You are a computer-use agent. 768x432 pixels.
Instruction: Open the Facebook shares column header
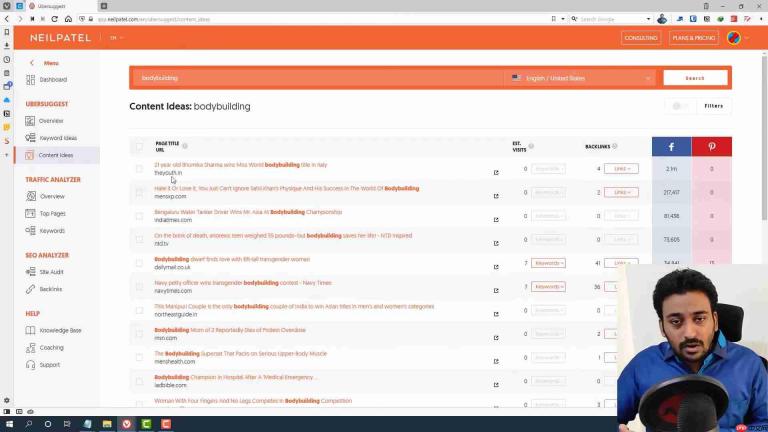[671, 146]
